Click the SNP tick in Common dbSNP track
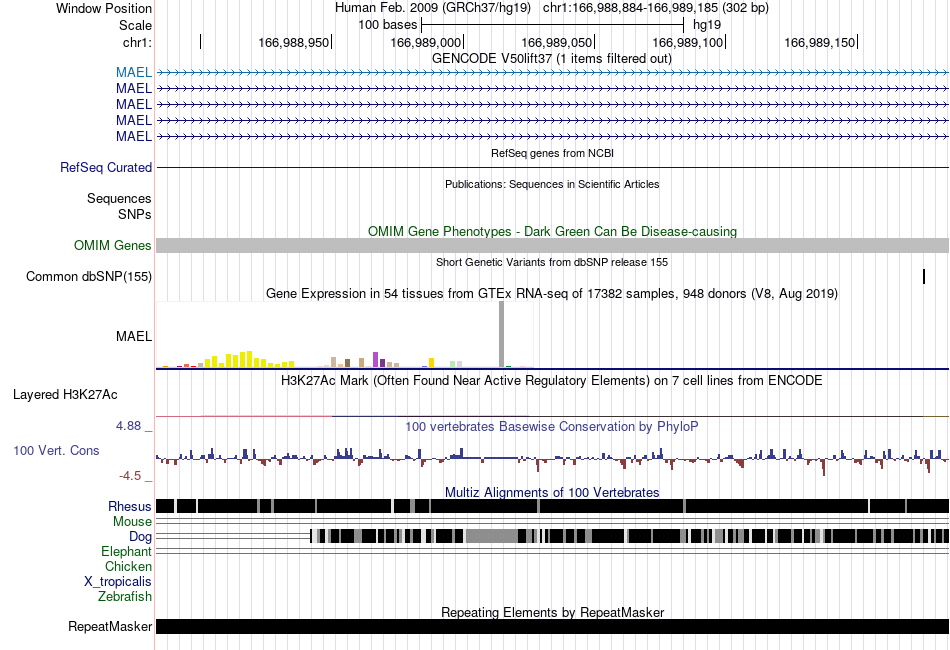The height and width of the screenshot is (650, 950). [924, 276]
